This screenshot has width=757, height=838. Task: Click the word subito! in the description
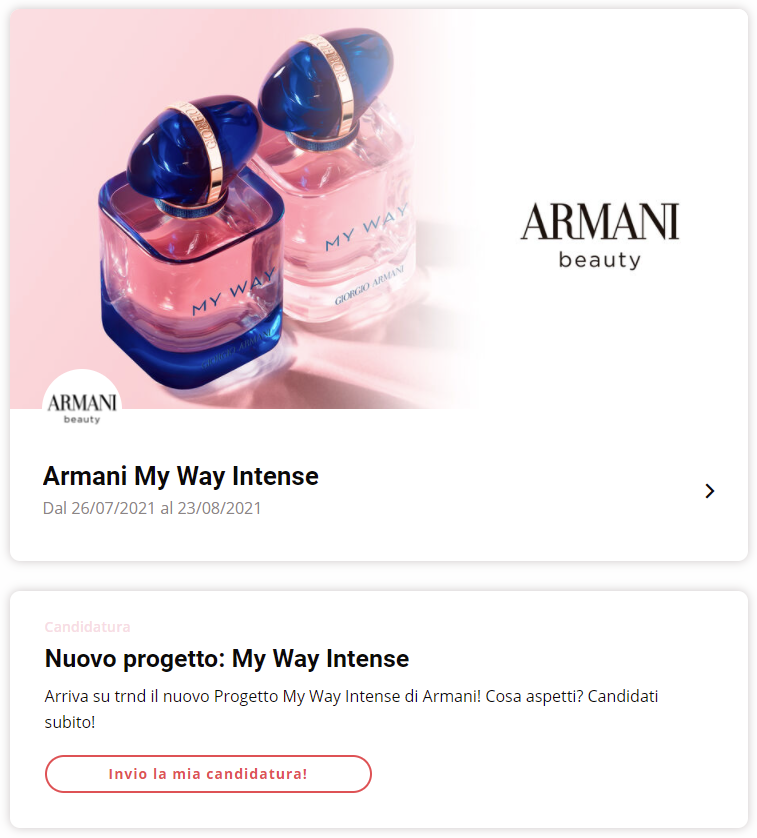[x=70, y=722]
